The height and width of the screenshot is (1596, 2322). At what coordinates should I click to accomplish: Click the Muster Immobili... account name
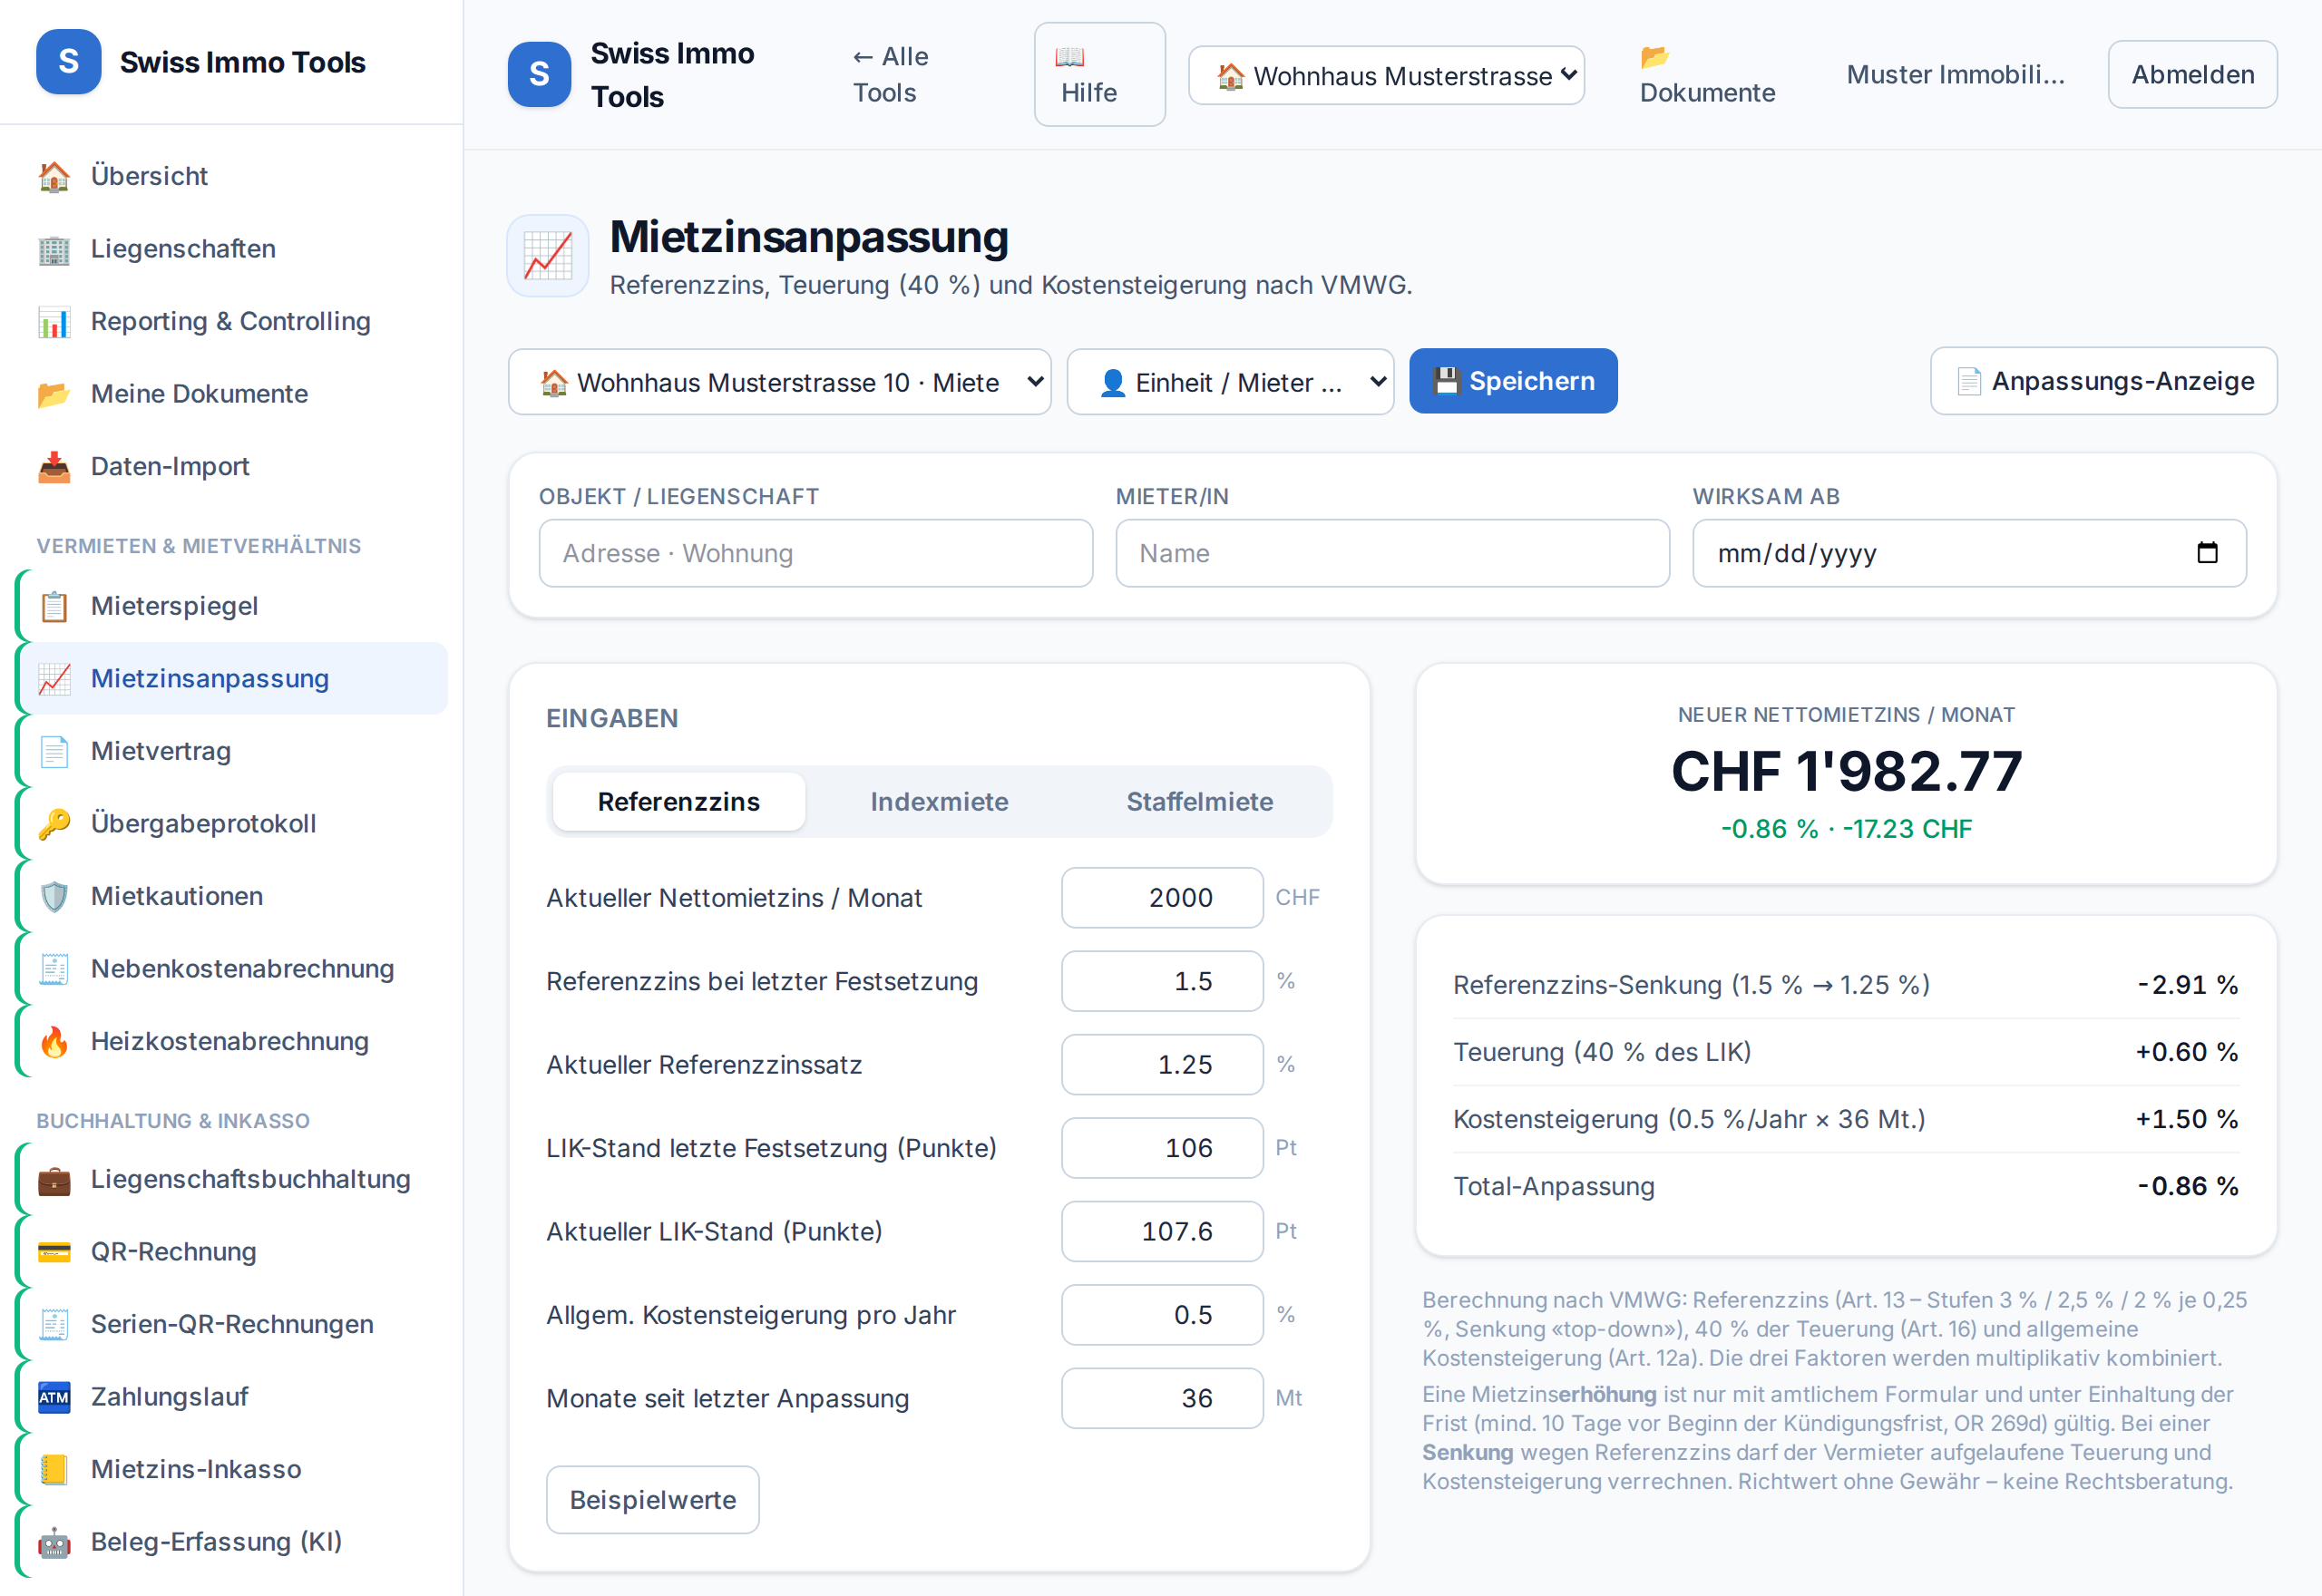(x=1955, y=75)
